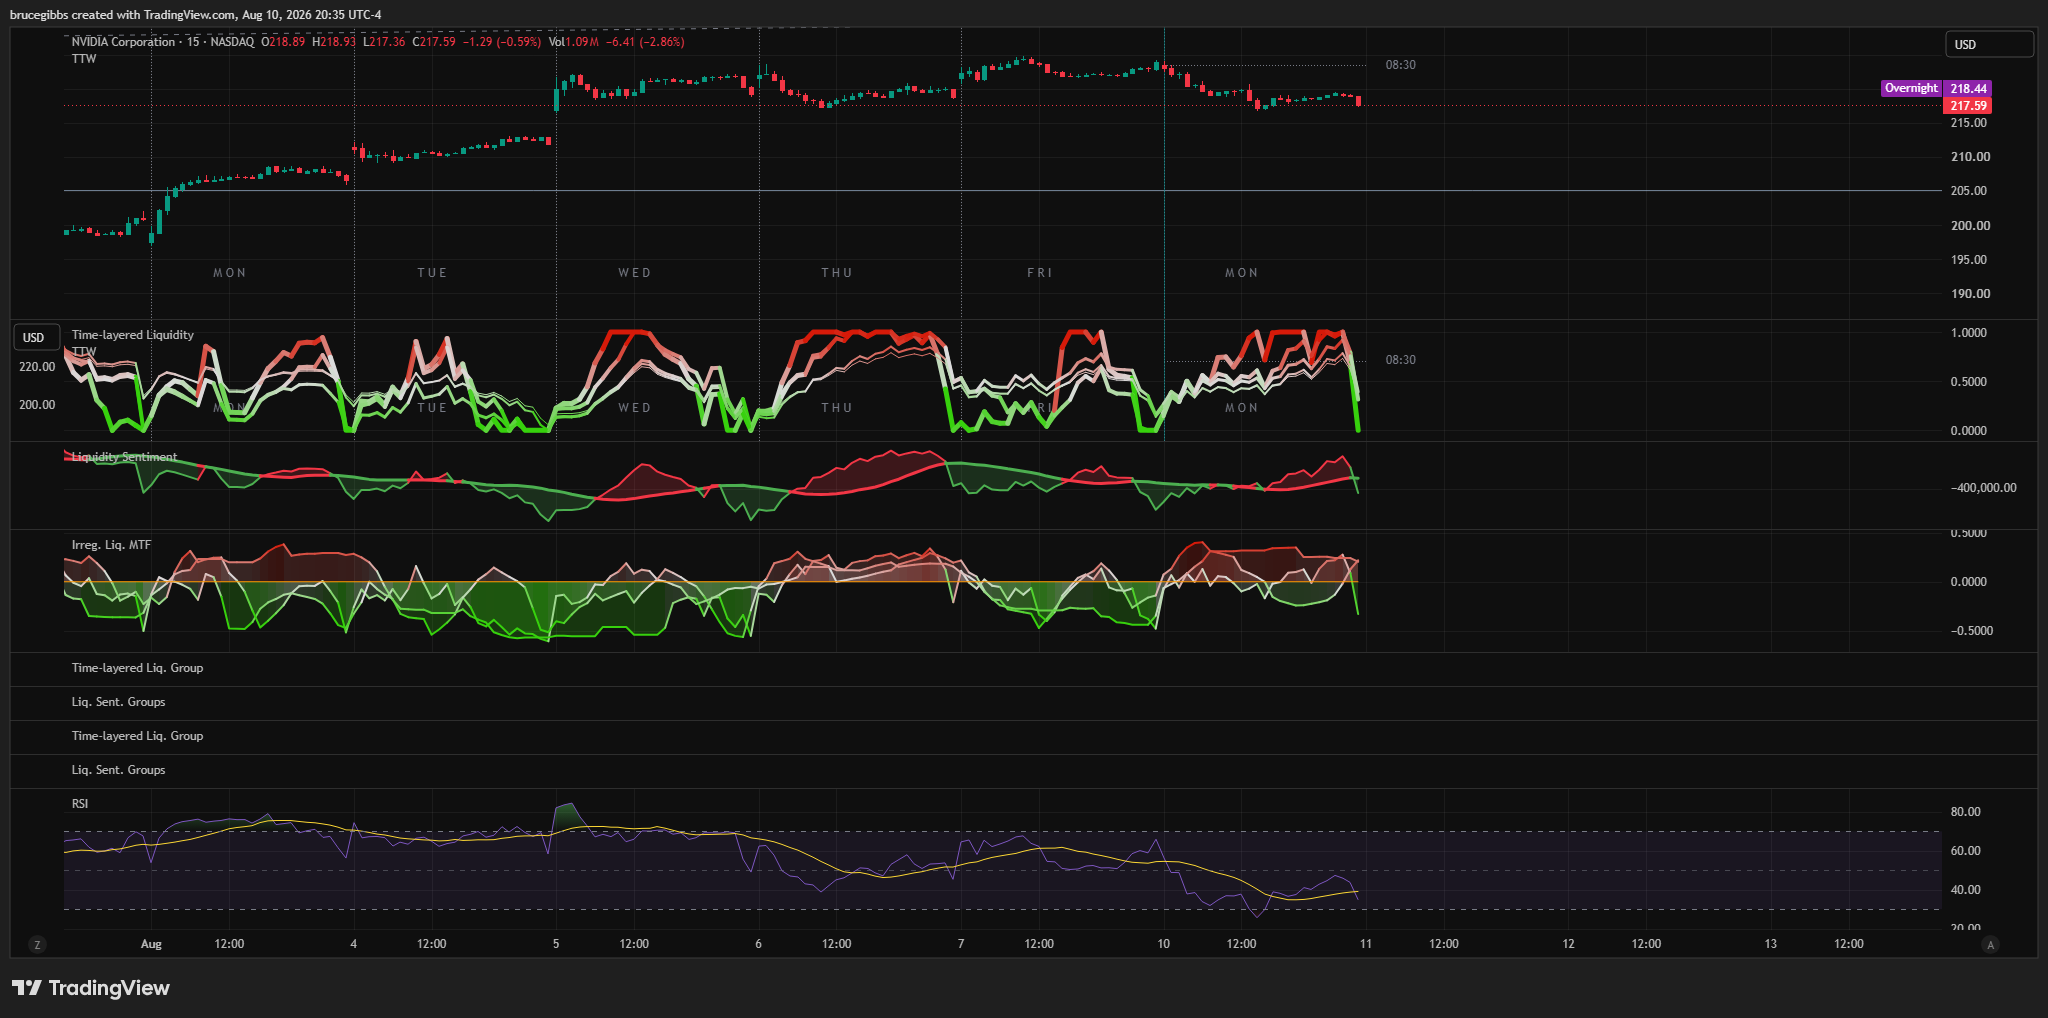Click the TTW label under the NVIDIA title
The height and width of the screenshot is (1018, 2048).
point(84,59)
